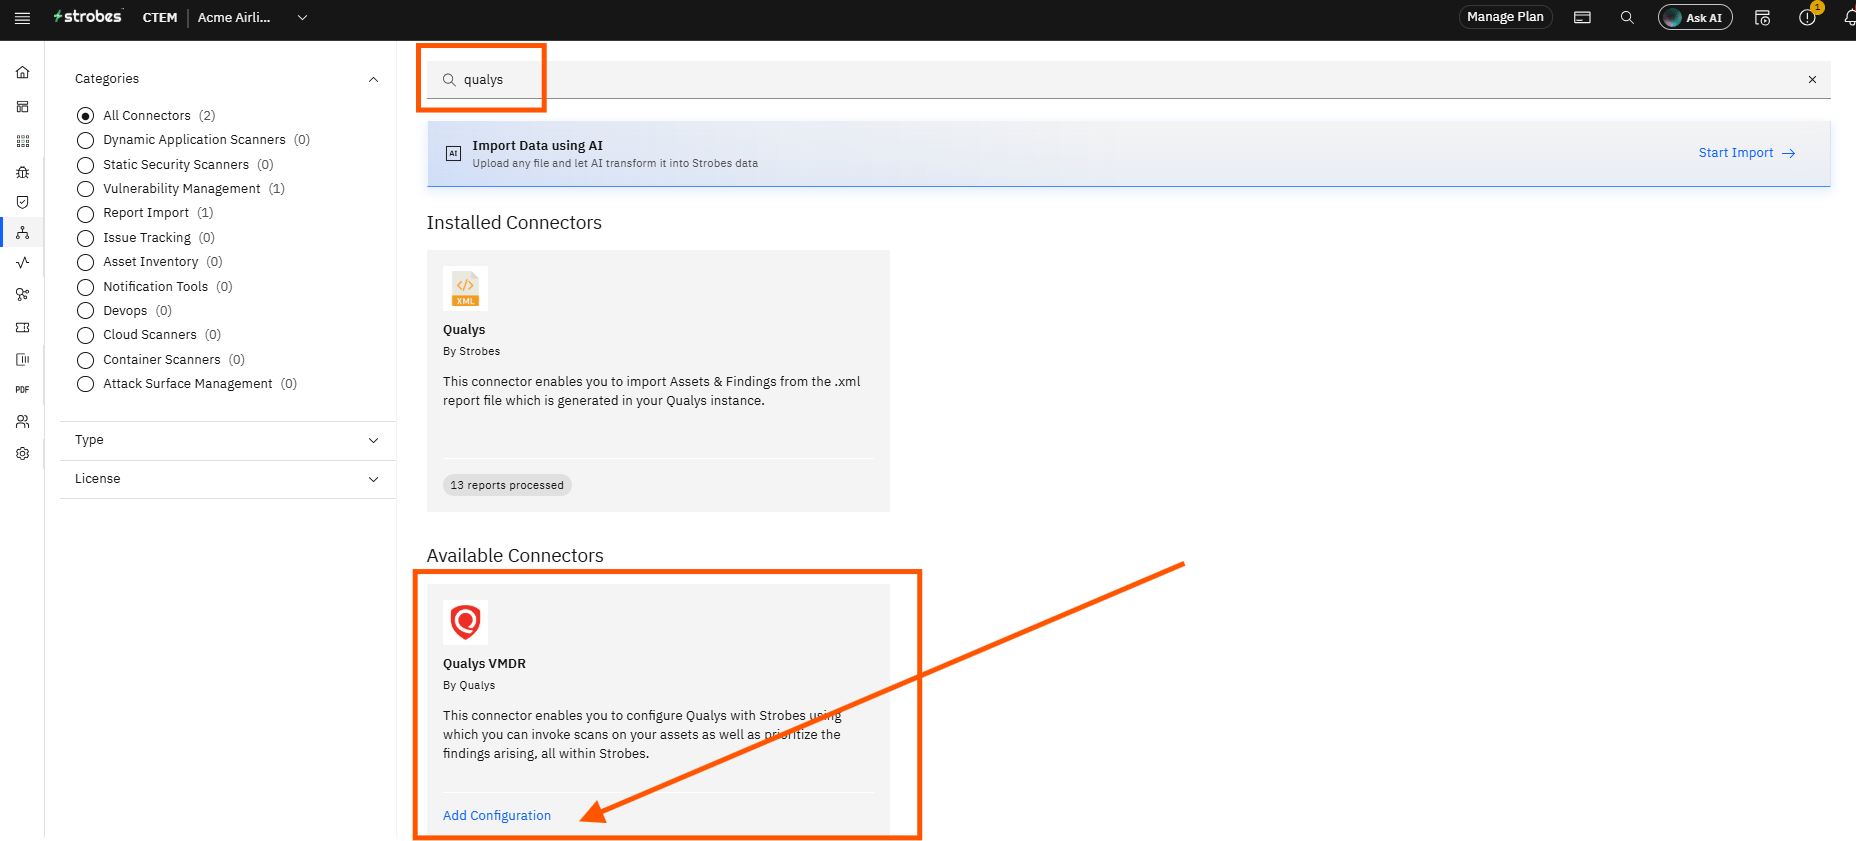
Task: Clear the qualys search with the X icon
Action: [1812, 80]
